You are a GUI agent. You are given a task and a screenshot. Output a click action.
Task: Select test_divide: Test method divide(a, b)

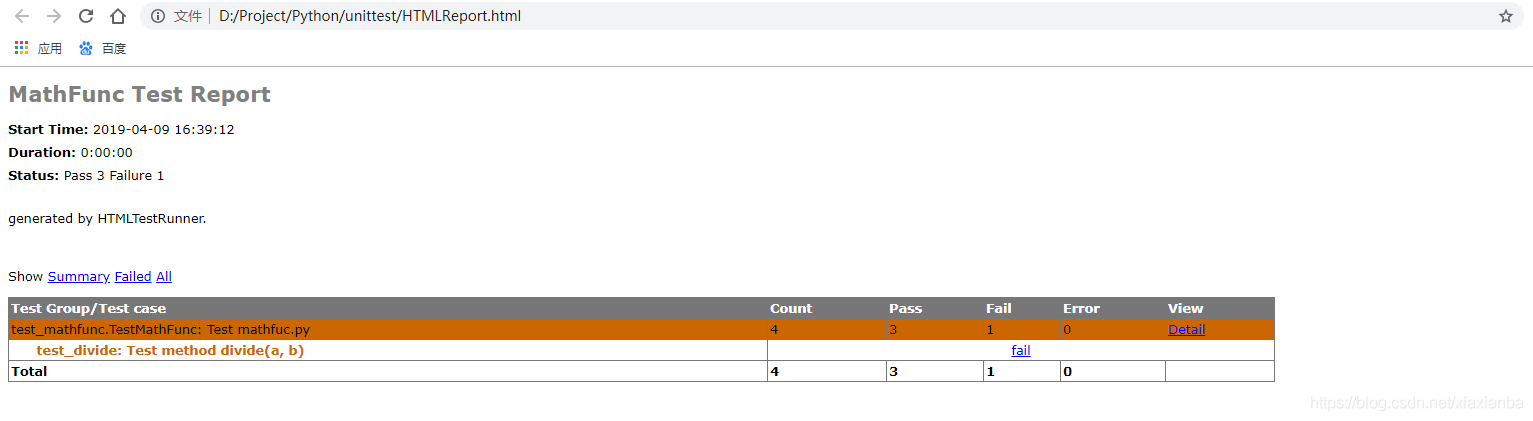point(170,350)
